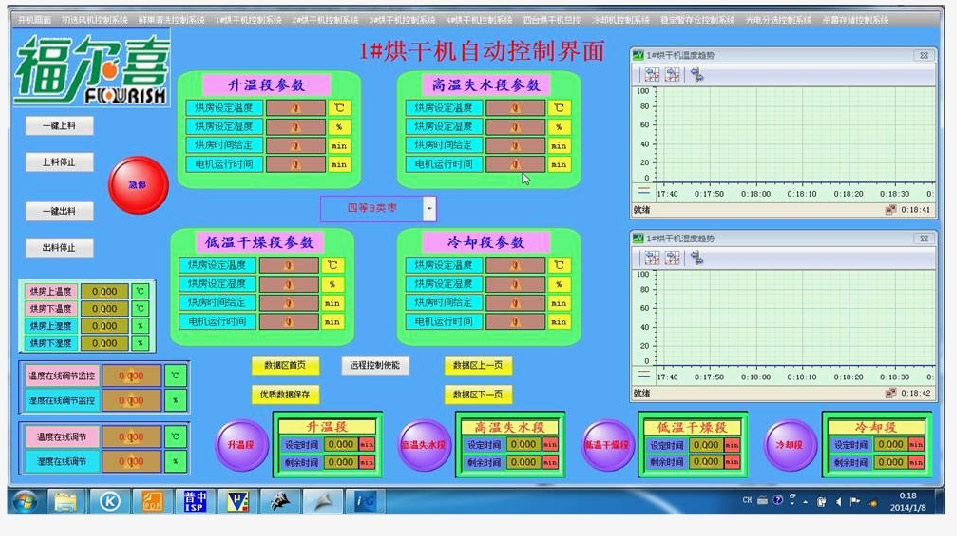Open the blue K app in taskbar
This screenshot has width=957, height=536.
tap(109, 501)
